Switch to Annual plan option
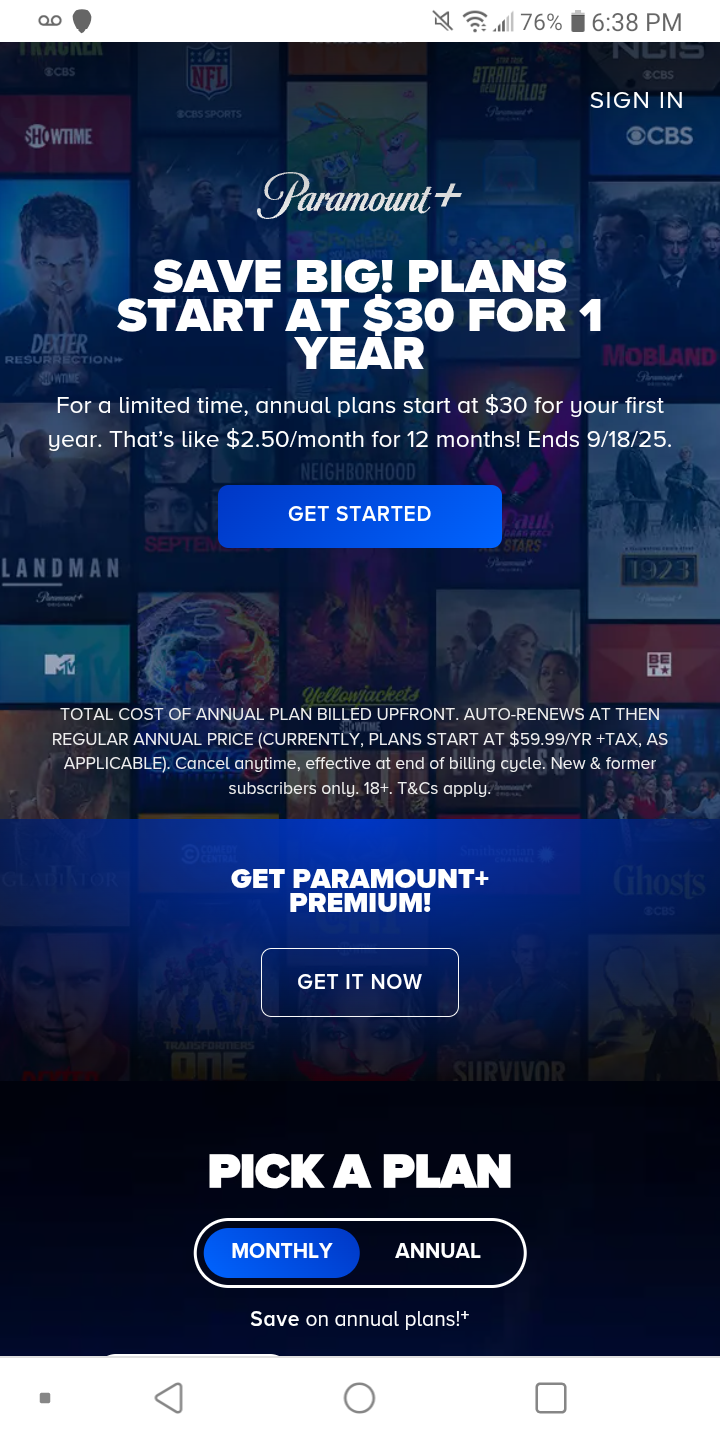 438,1251
